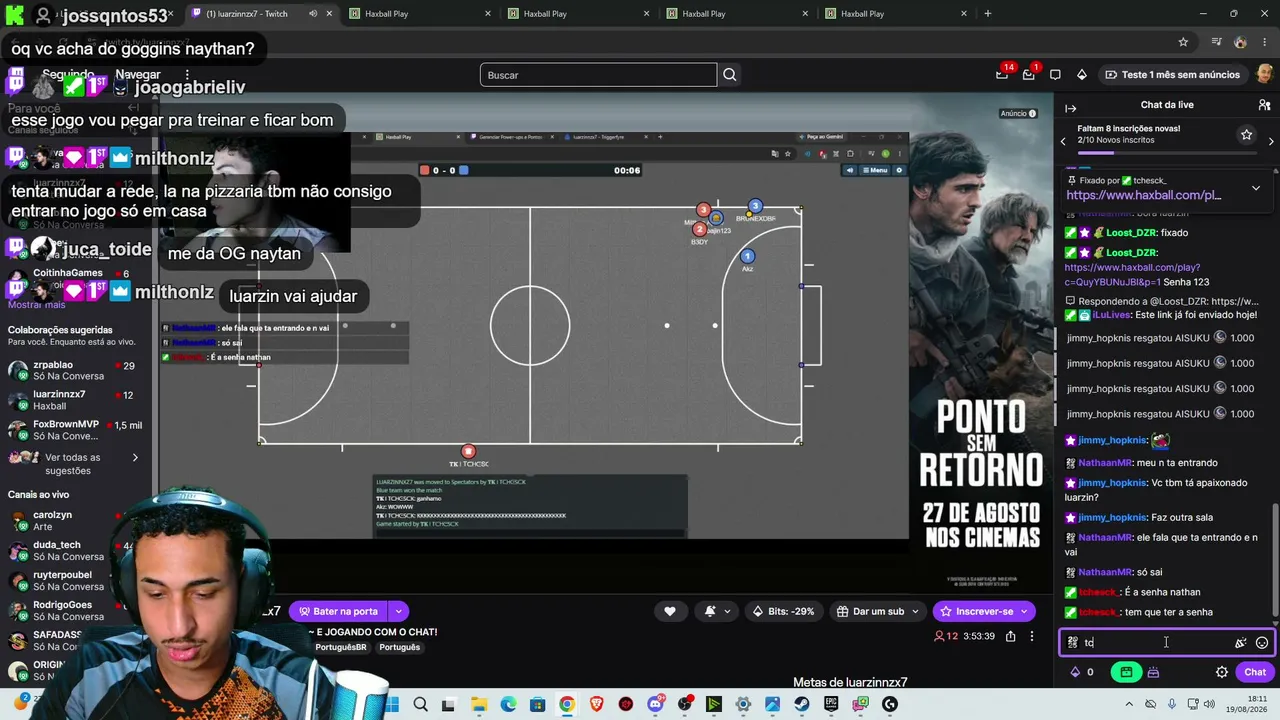Collapse the live chat panel
The width and height of the screenshot is (1280, 720).
coord(1070,108)
